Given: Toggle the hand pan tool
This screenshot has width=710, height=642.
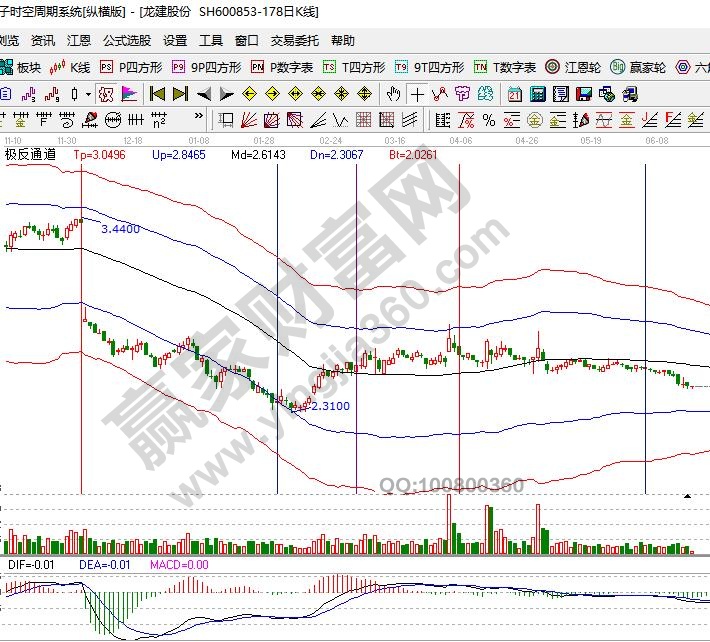Looking at the screenshot, I should point(394,94).
